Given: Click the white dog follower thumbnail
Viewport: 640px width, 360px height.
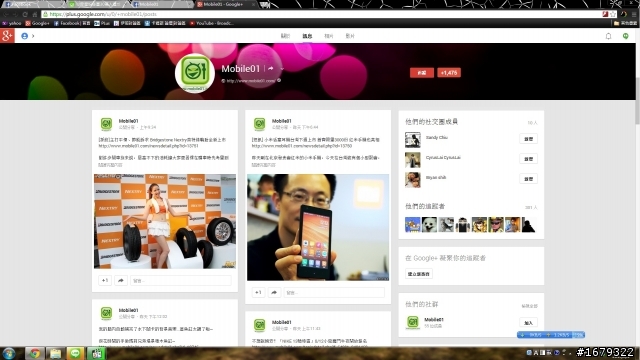Looking at the screenshot, I should tap(429, 224).
